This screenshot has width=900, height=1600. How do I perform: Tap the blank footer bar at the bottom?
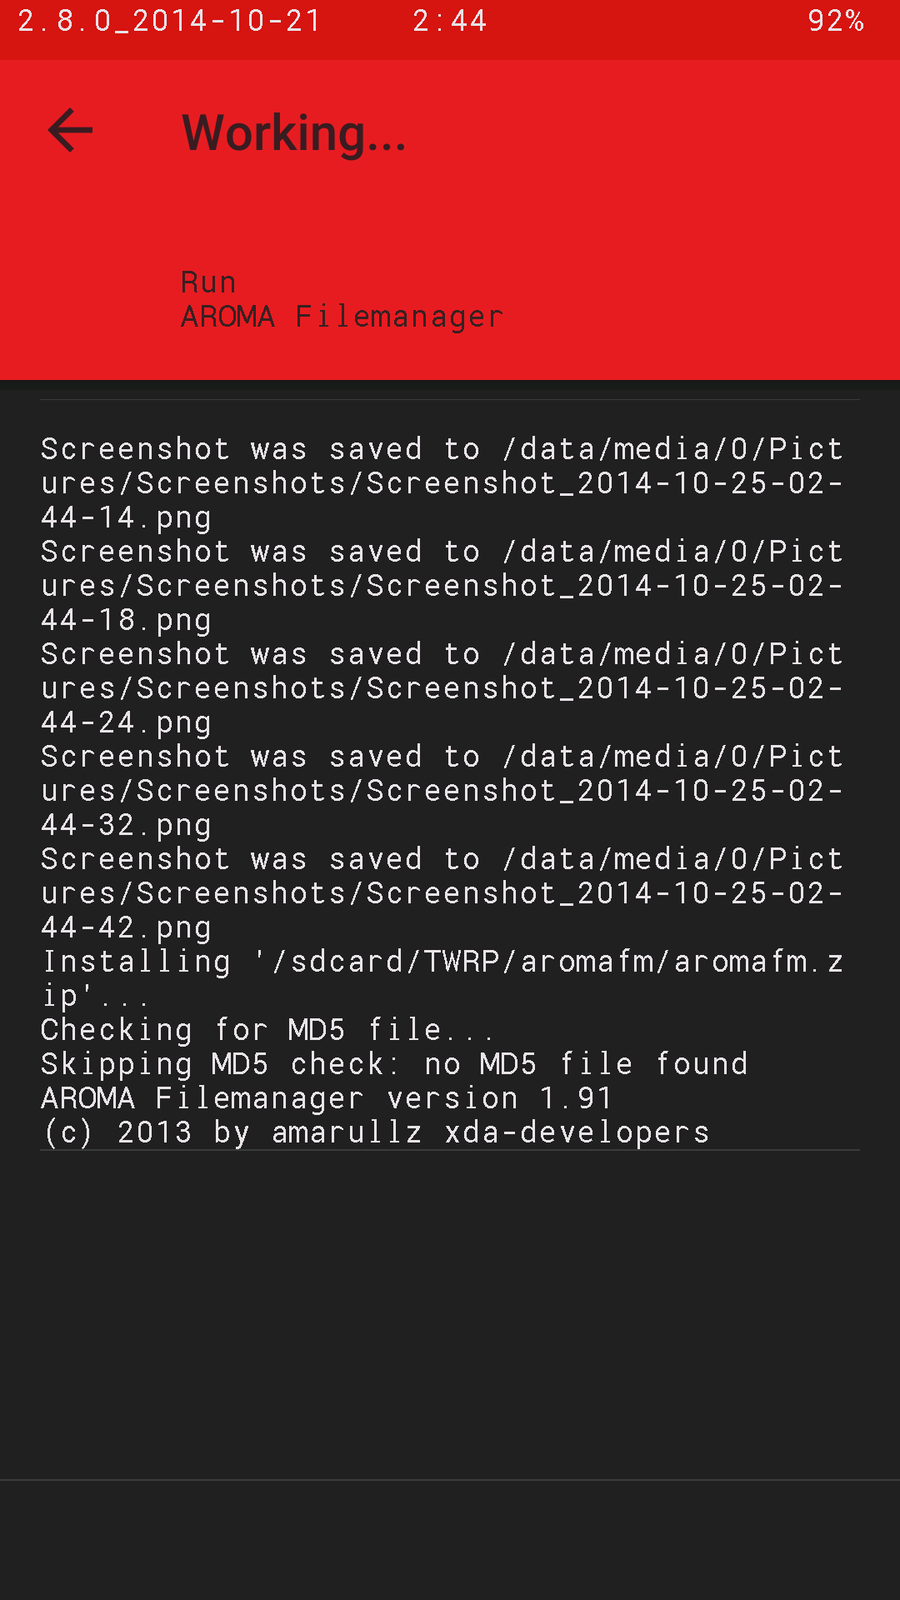(x=450, y=1540)
